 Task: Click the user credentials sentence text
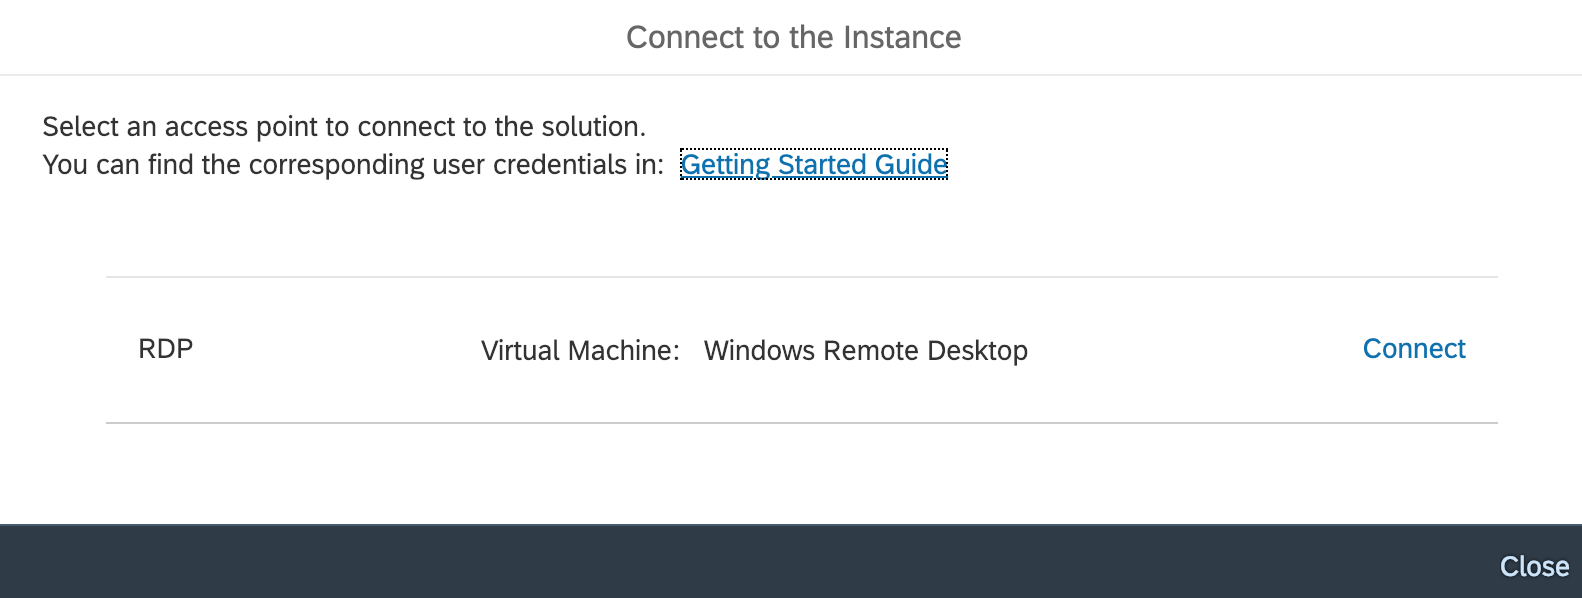coord(353,165)
